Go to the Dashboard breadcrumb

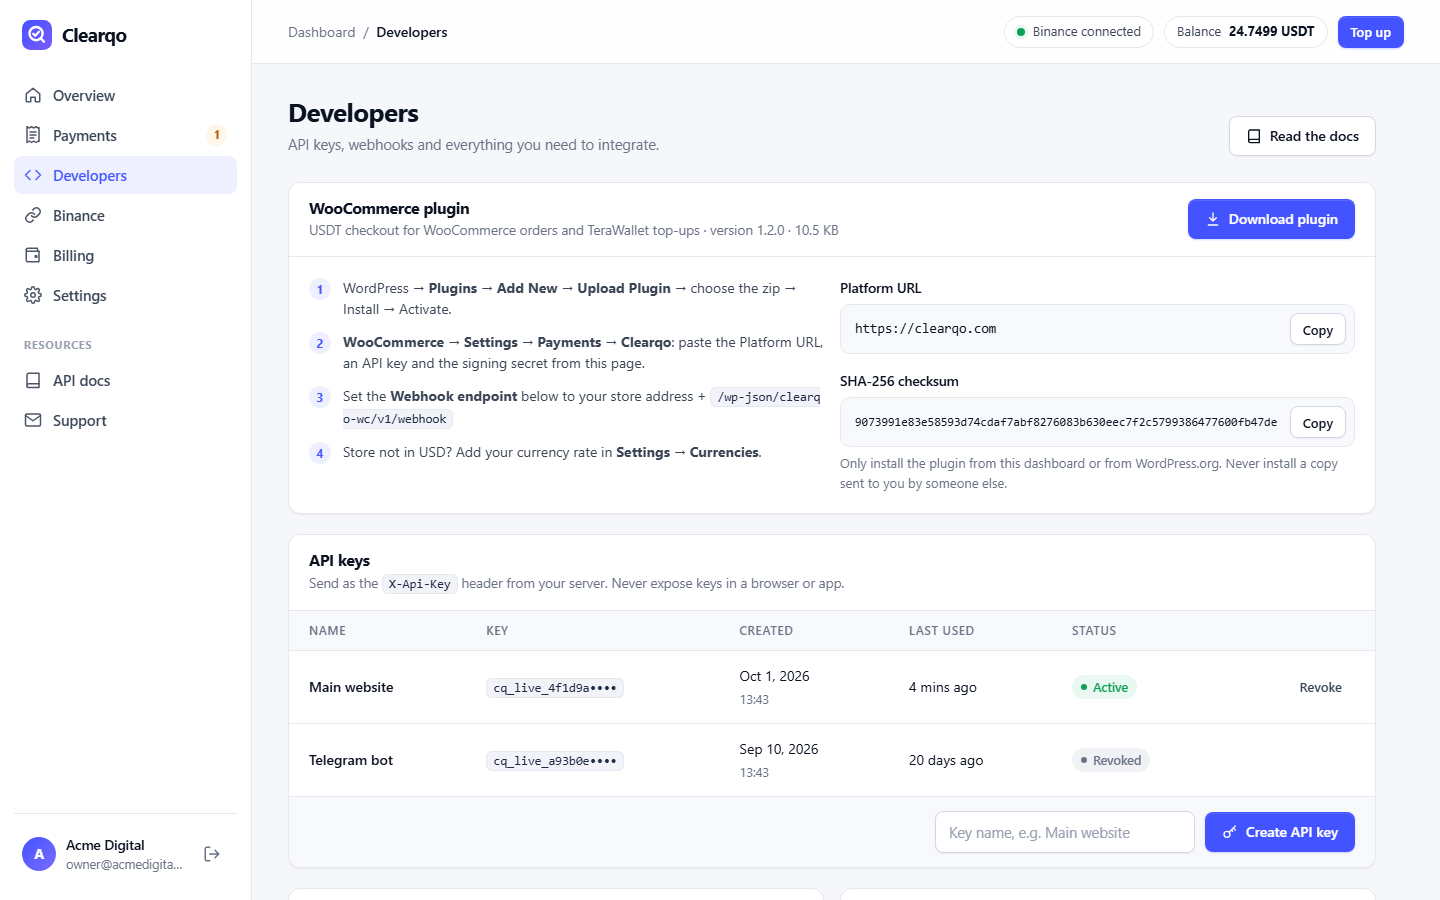click(x=322, y=32)
